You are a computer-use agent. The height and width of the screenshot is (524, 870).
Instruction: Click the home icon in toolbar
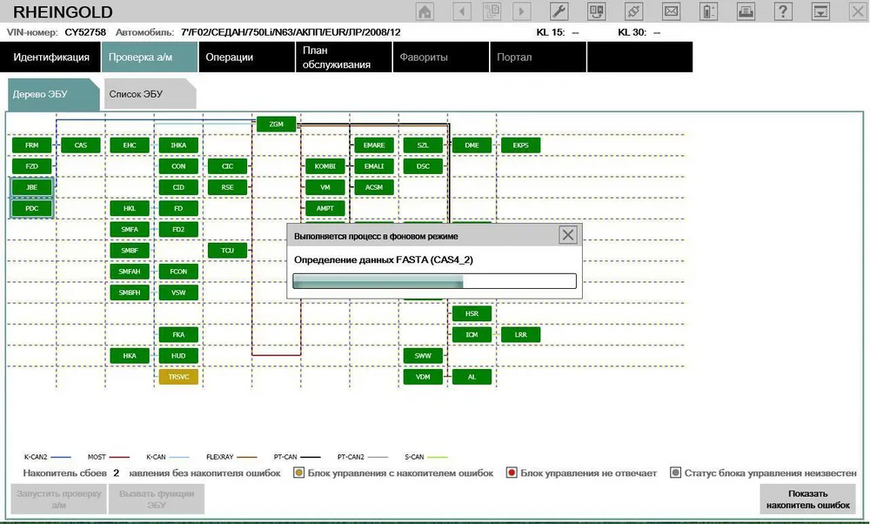(x=425, y=11)
